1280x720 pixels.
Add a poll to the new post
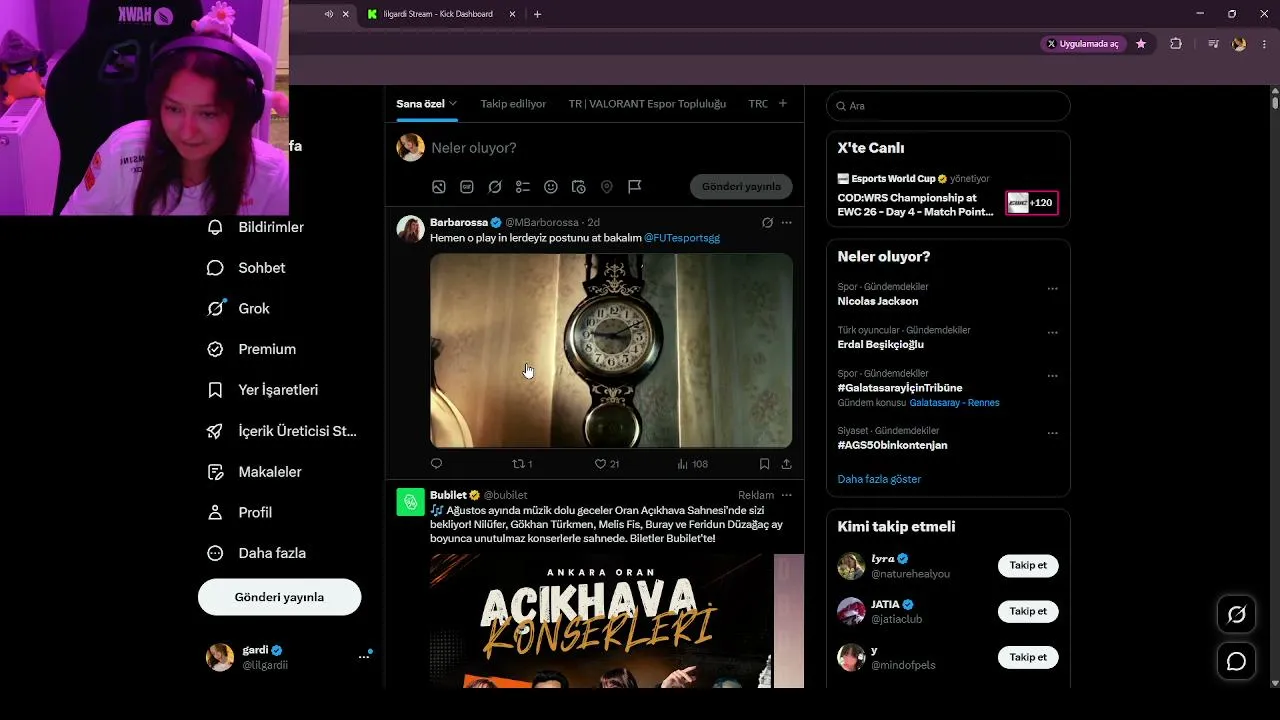522,187
